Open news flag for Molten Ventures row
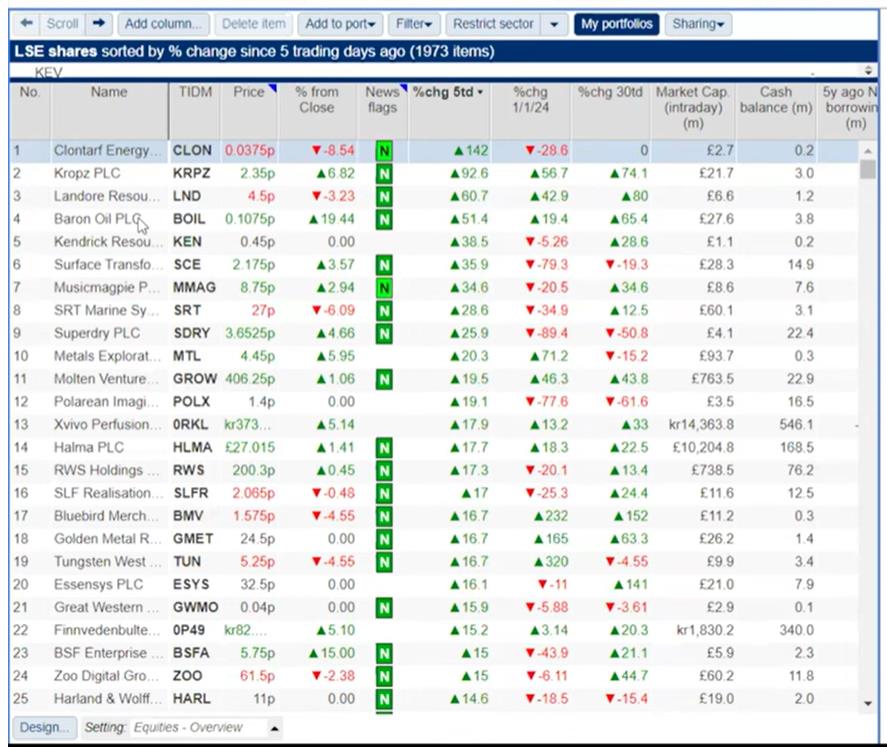 384,379
